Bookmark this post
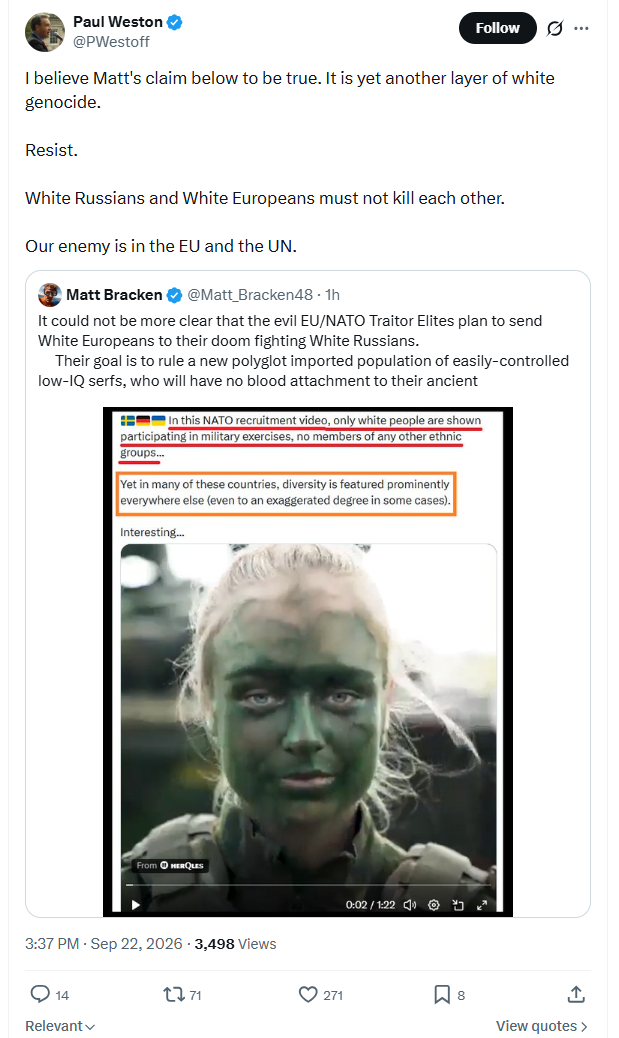619x1038 pixels. click(442, 994)
